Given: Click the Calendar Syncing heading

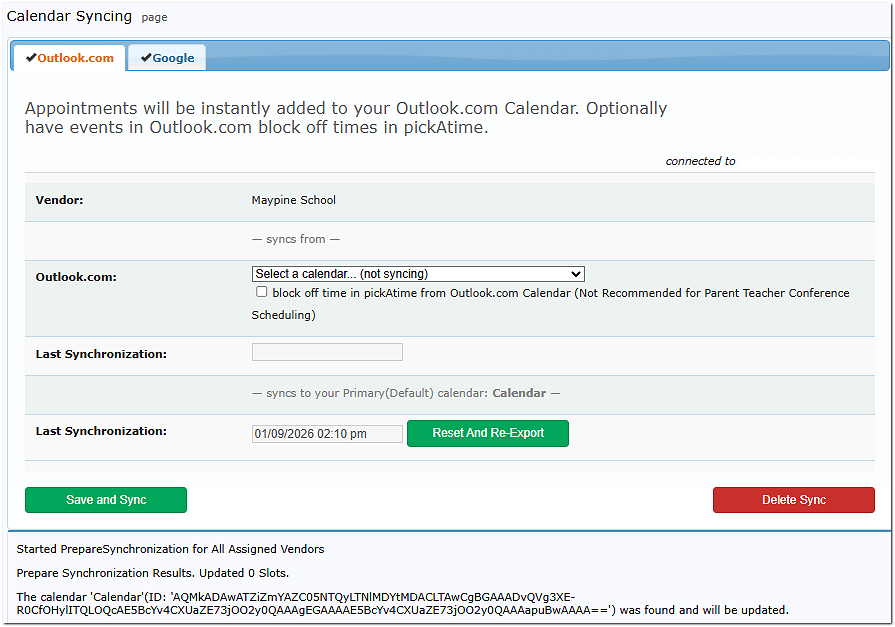Looking at the screenshot, I should coord(69,16).
